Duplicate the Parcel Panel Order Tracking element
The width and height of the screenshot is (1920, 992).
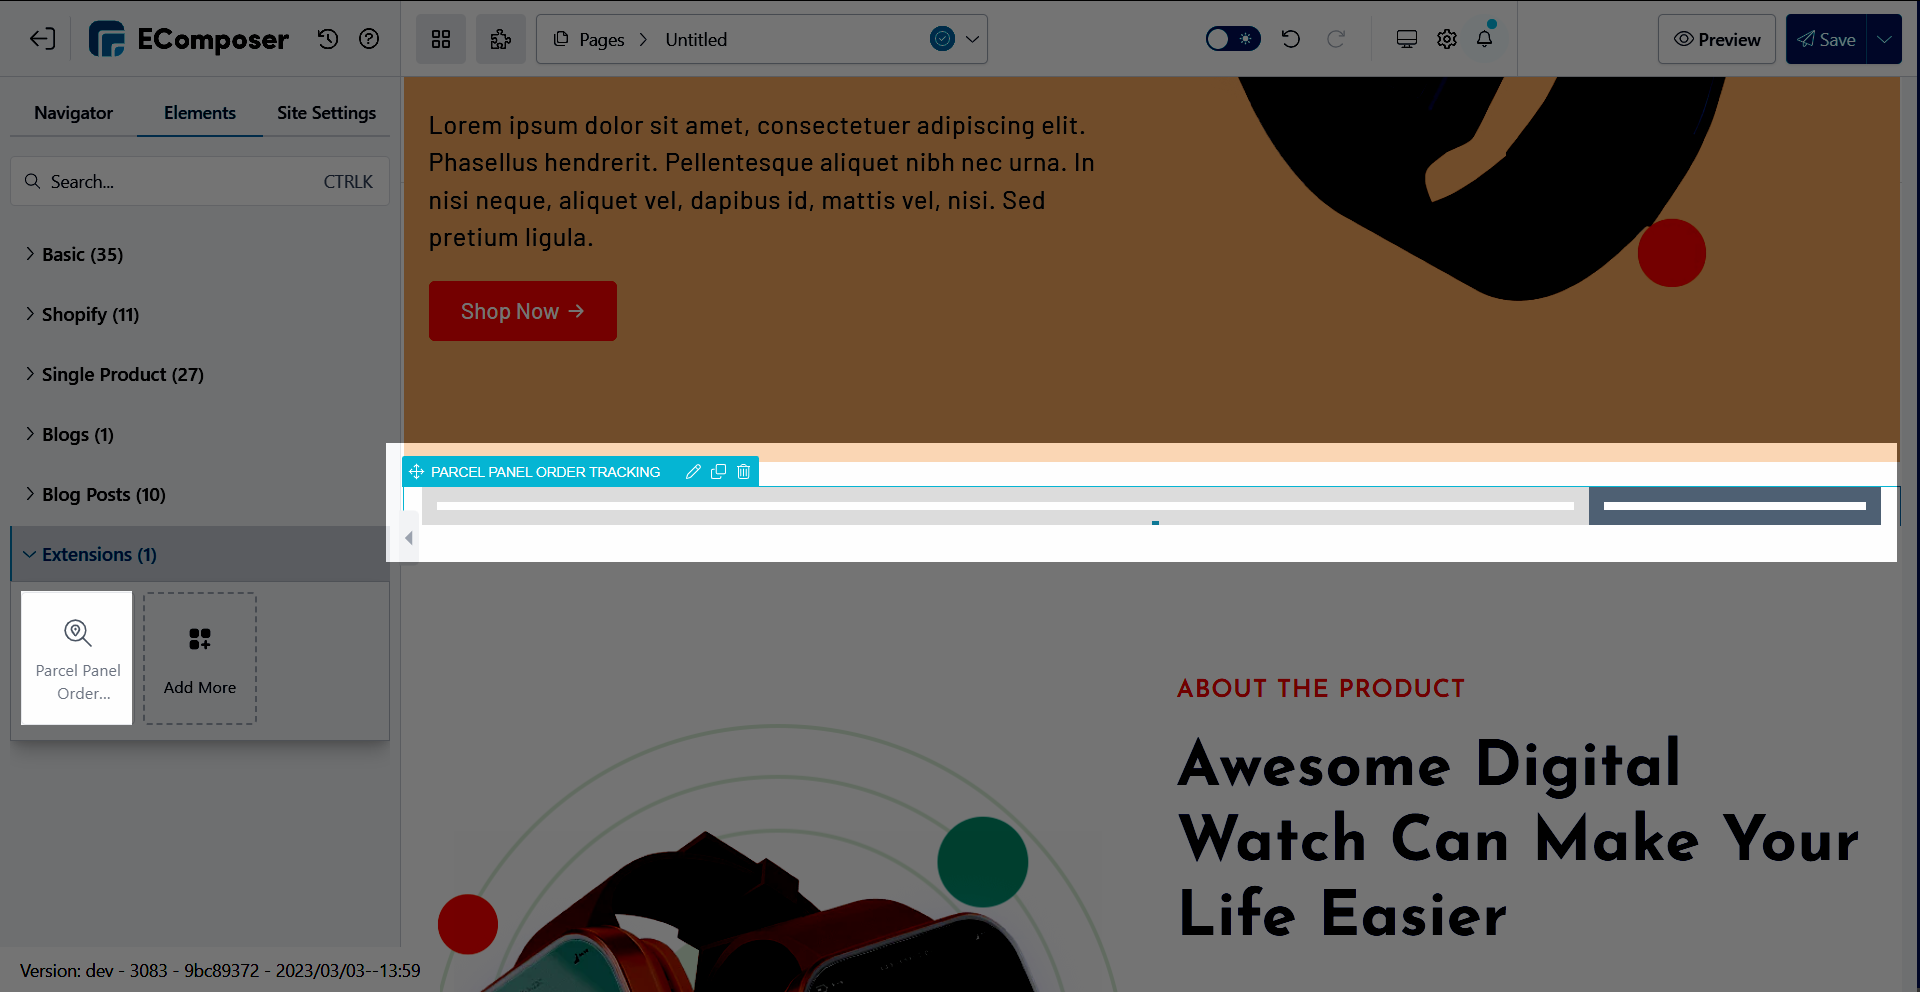tap(718, 471)
